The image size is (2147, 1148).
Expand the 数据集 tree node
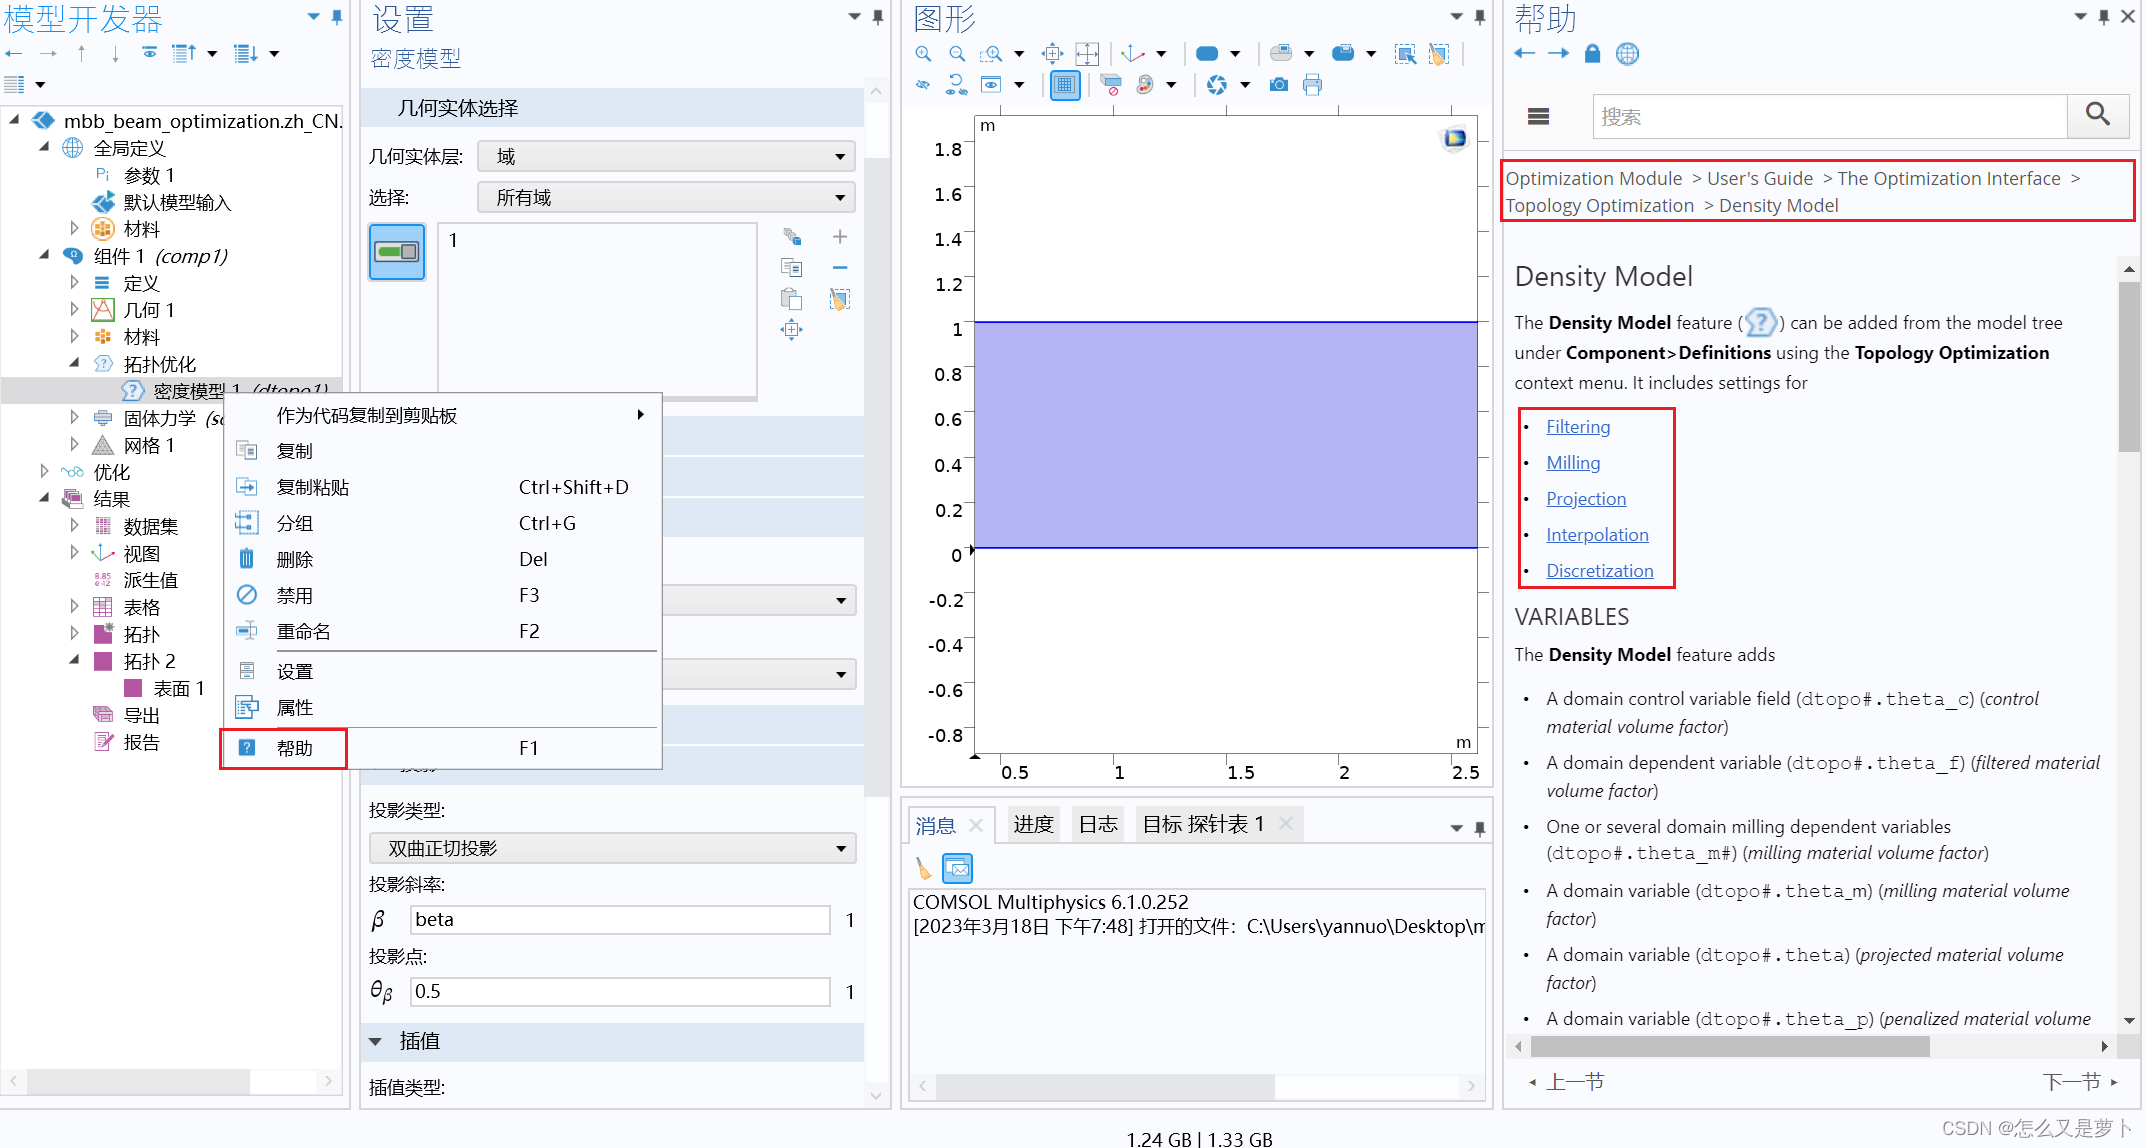(74, 526)
